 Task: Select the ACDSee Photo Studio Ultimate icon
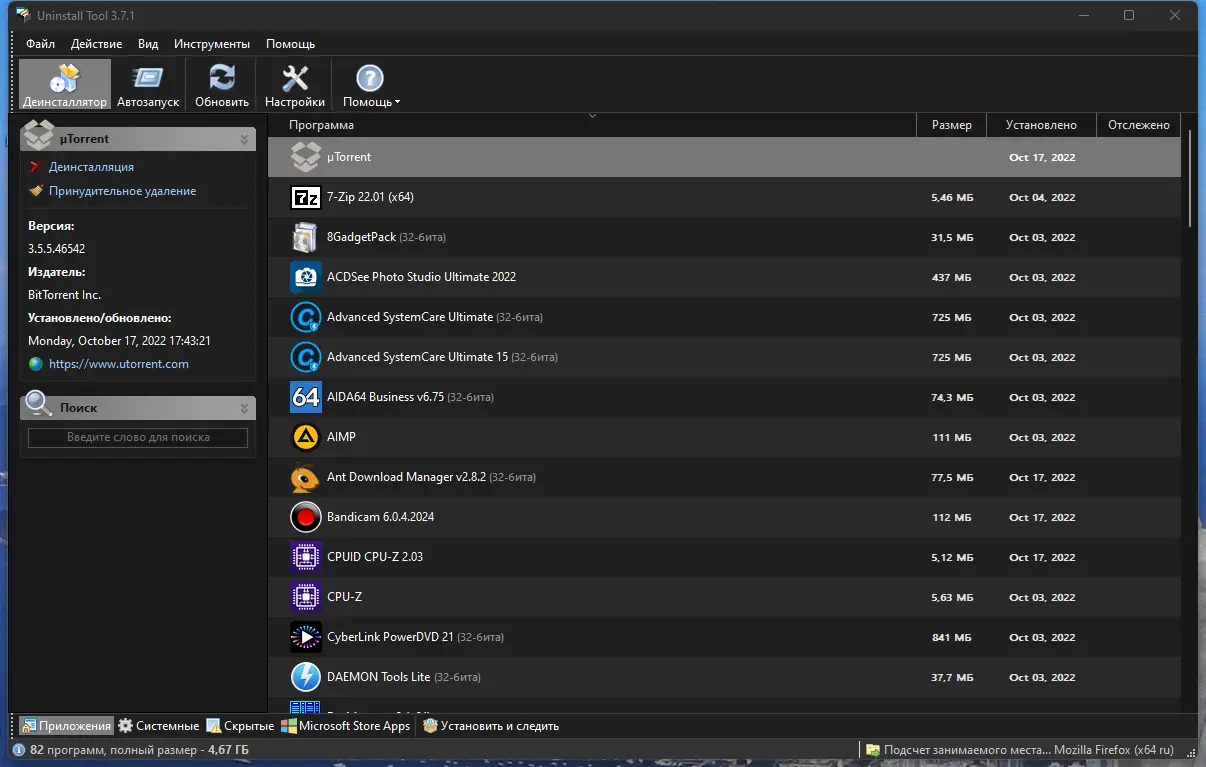click(x=305, y=277)
